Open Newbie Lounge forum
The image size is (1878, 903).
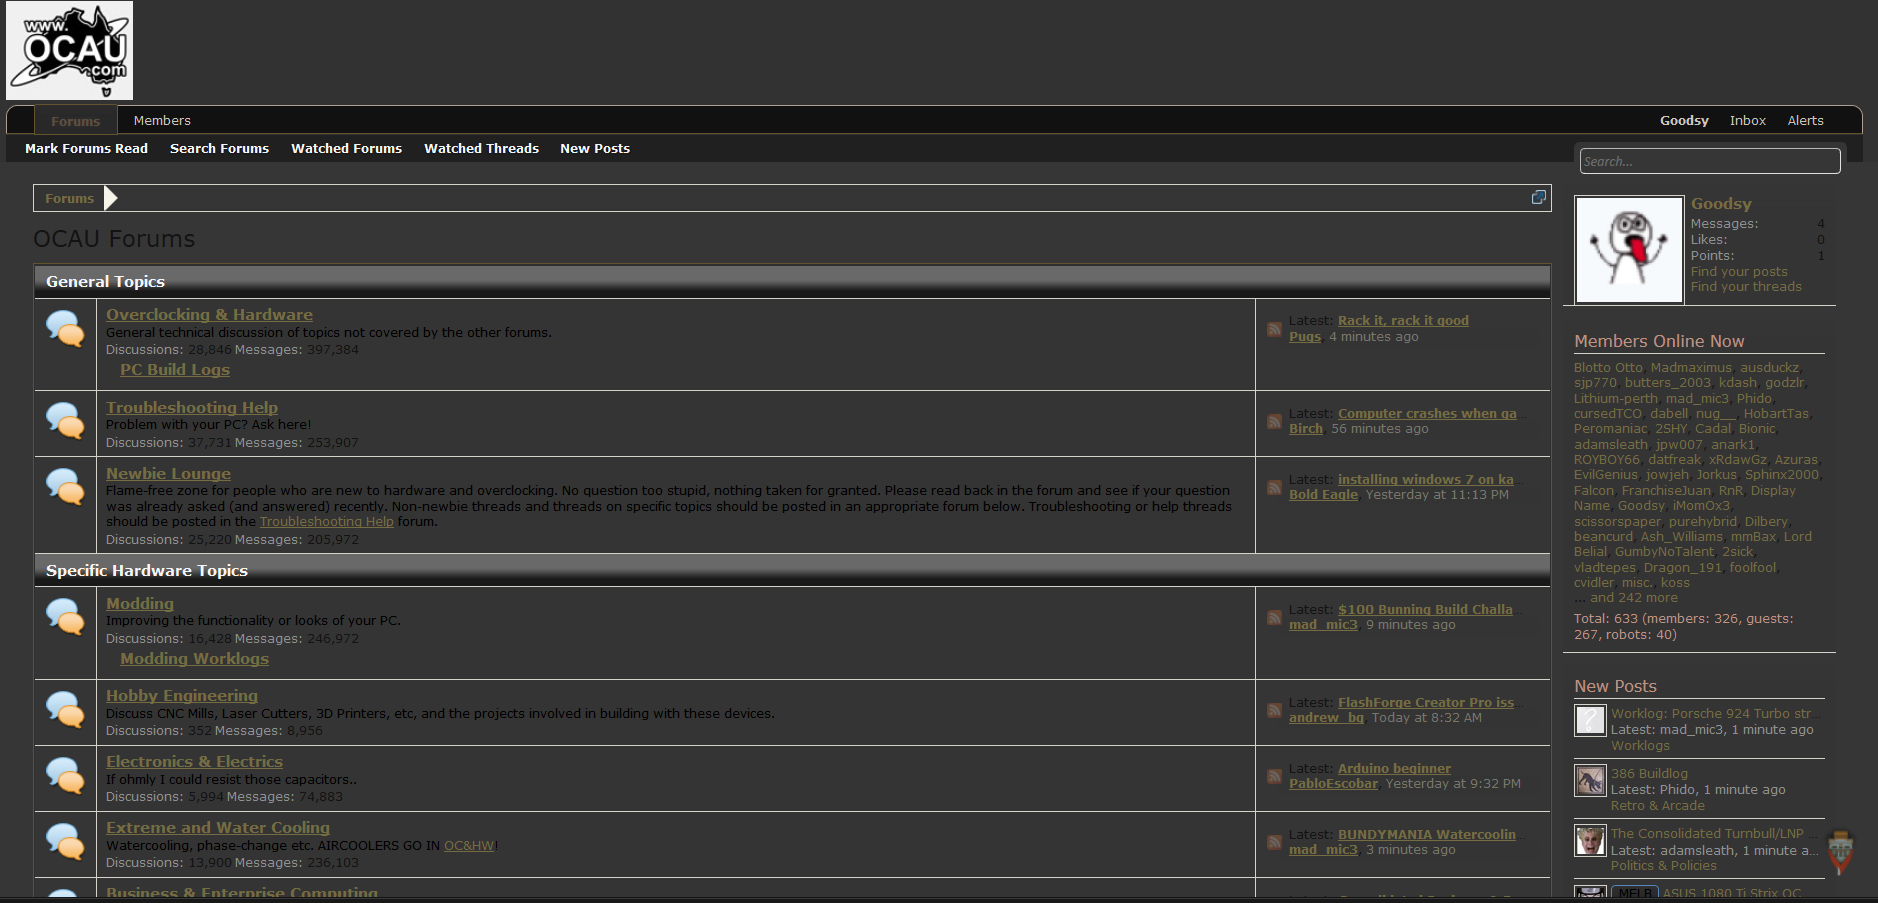click(x=168, y=474)
